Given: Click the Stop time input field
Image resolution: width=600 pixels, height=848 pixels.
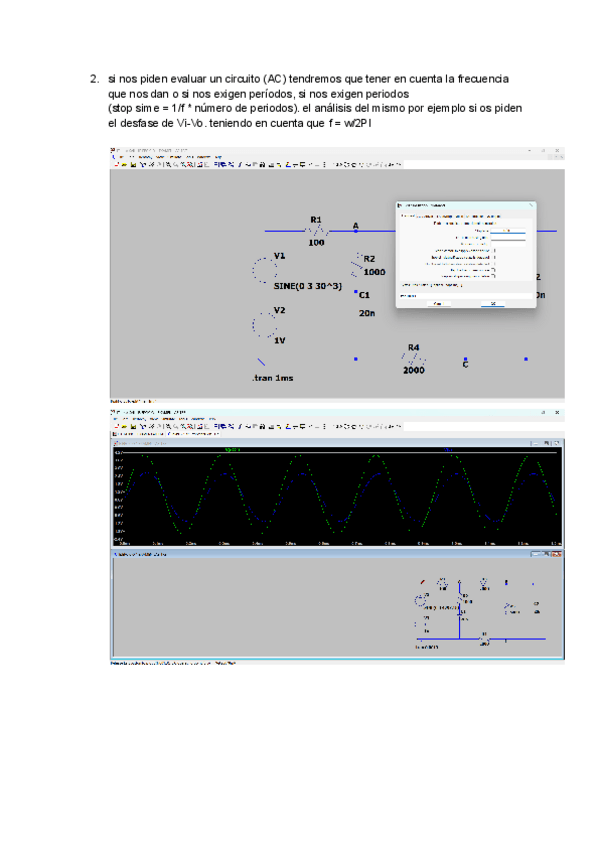Looking at the screenshot, I should (x=507, y=229).
